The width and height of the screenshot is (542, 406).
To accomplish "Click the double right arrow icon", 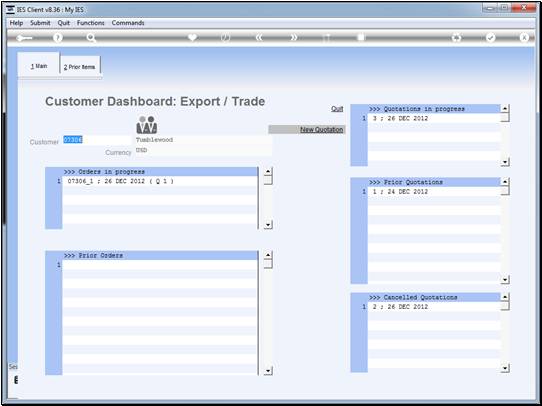I will (x=293, y=38).
